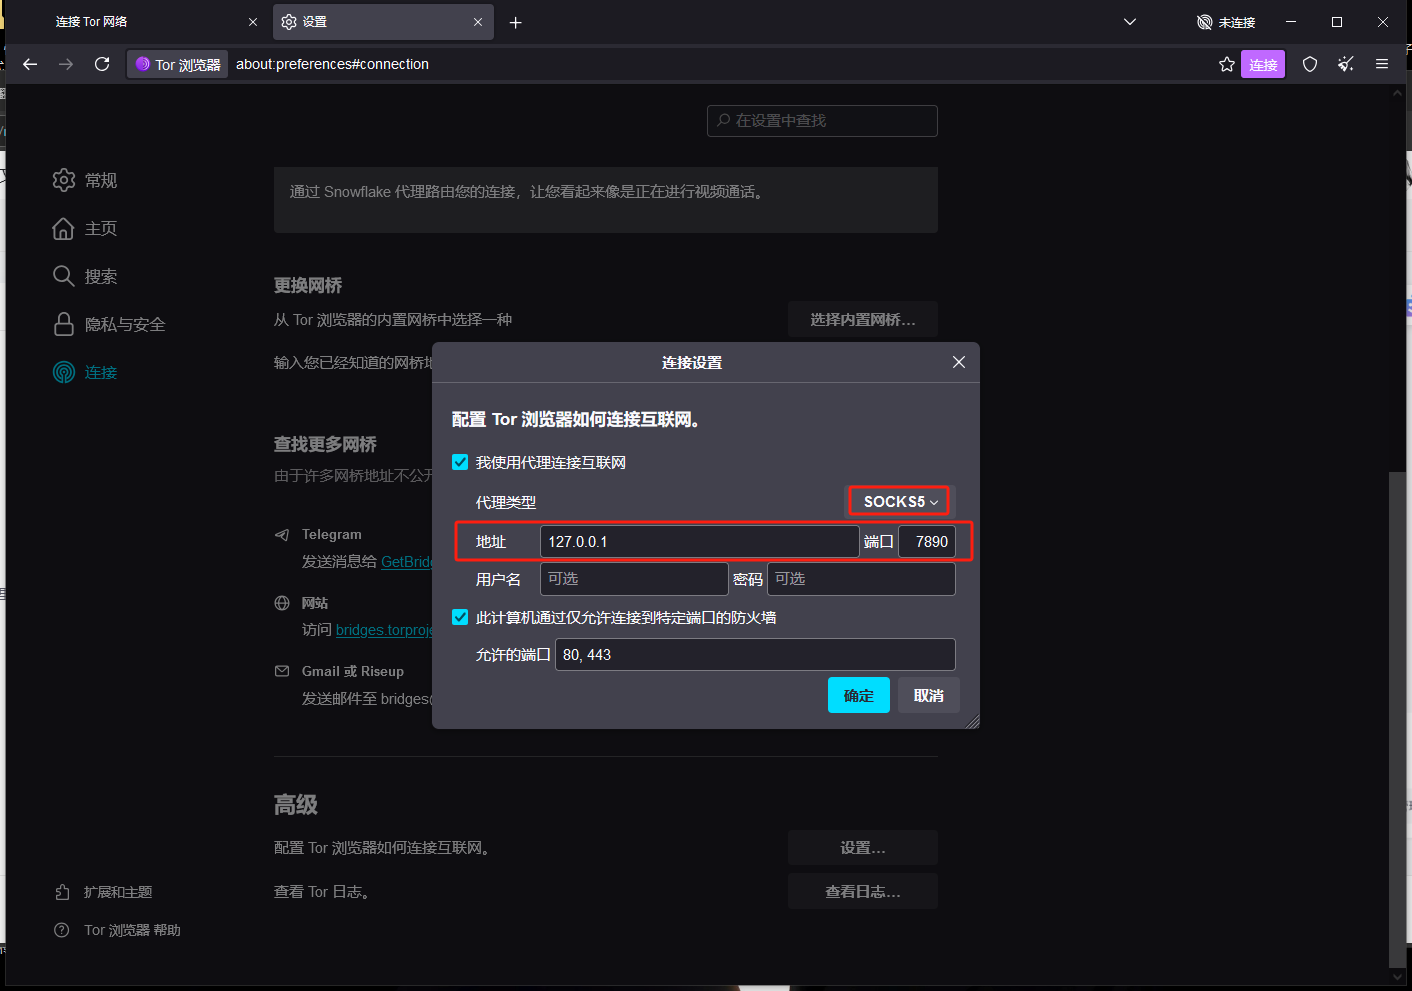
Task: Go back with the back arrow
Action: pyautogui.click(x=30, y=64)
